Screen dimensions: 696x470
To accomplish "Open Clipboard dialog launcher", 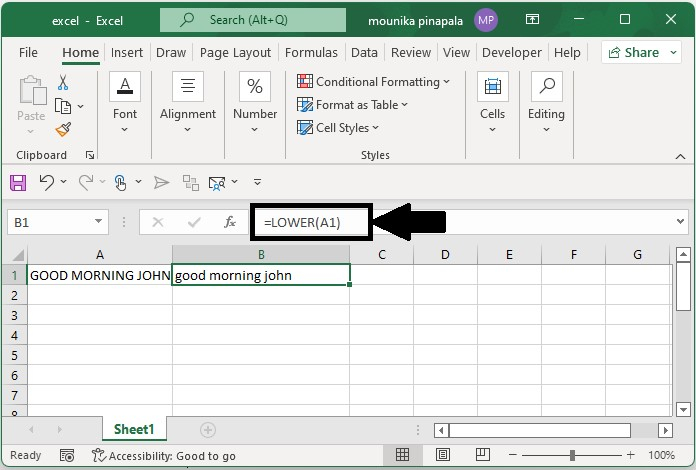I will pyautogui.click(x=90, y=155).
